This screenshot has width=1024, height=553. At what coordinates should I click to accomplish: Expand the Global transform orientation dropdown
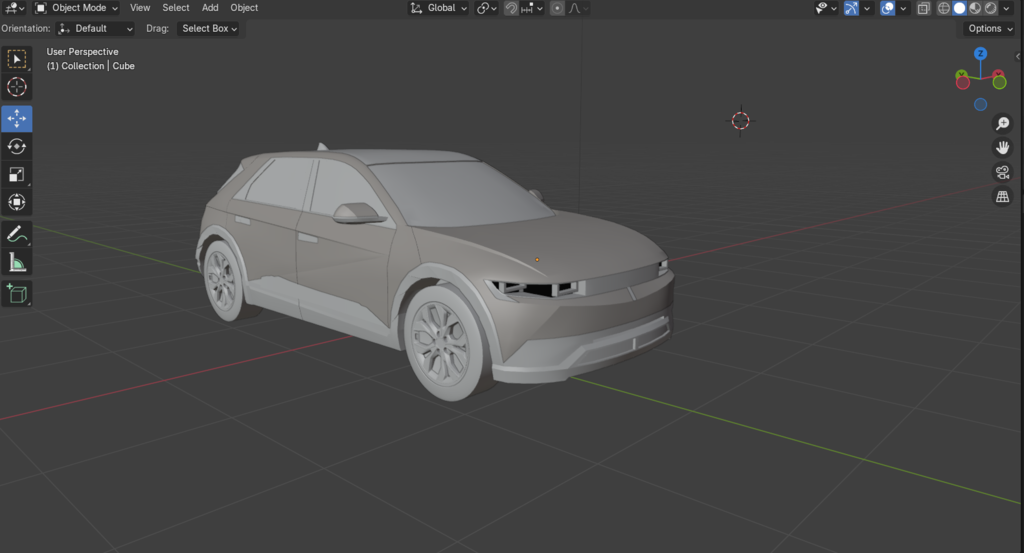[439, 8]
